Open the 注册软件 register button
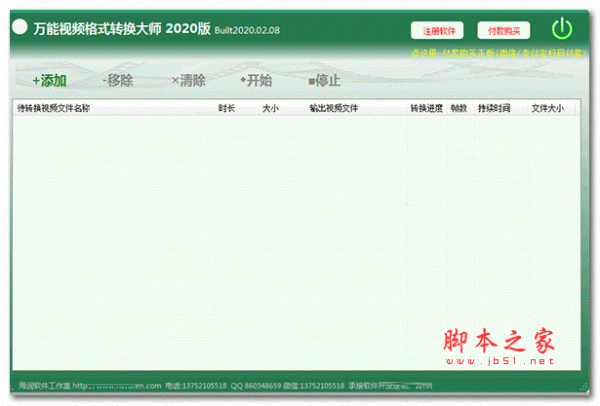This screenshot has width=600, height=406. pos(437,31)
